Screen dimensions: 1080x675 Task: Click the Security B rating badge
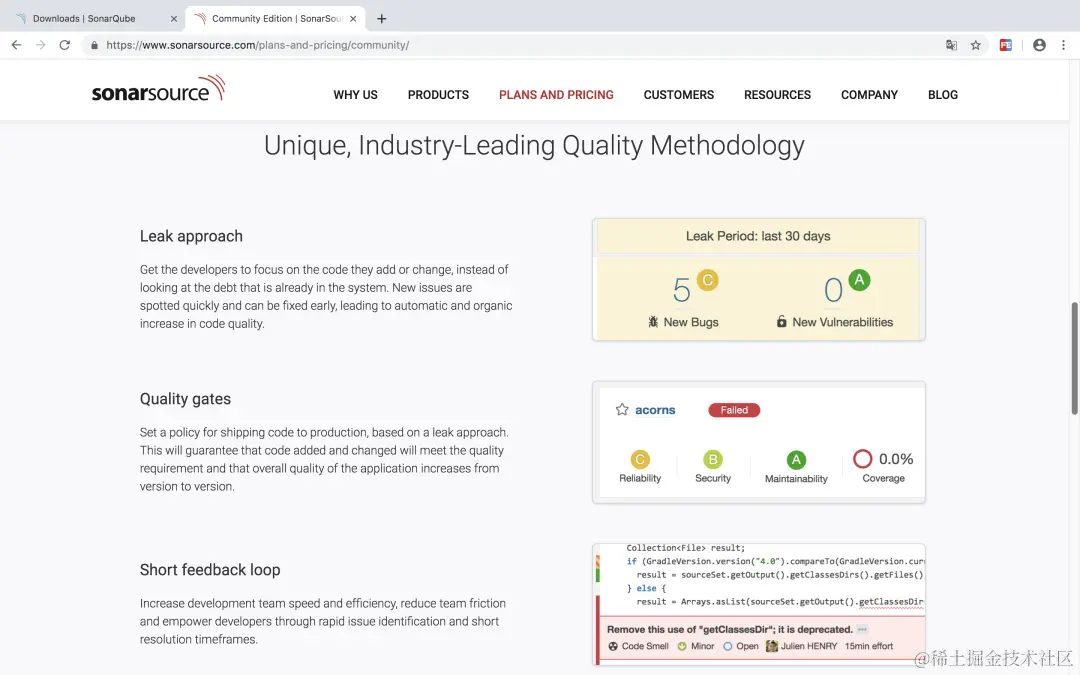coord(713,459)
